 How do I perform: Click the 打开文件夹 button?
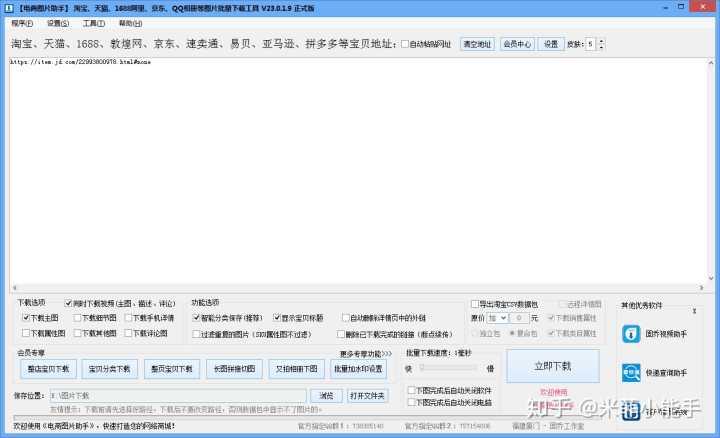(x=367, y=396)
